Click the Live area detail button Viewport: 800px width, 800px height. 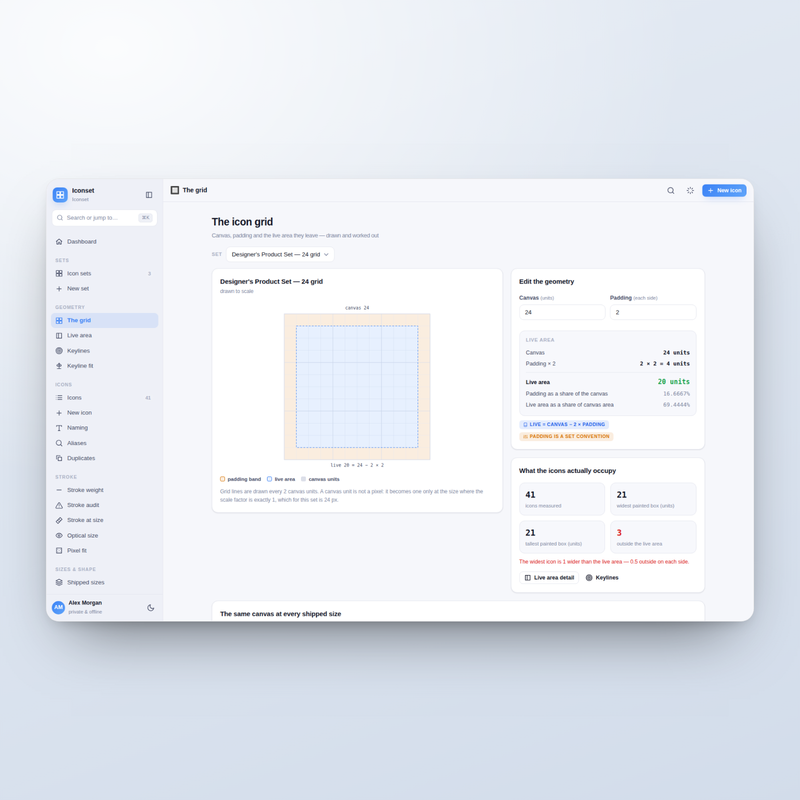coord(549,578)
